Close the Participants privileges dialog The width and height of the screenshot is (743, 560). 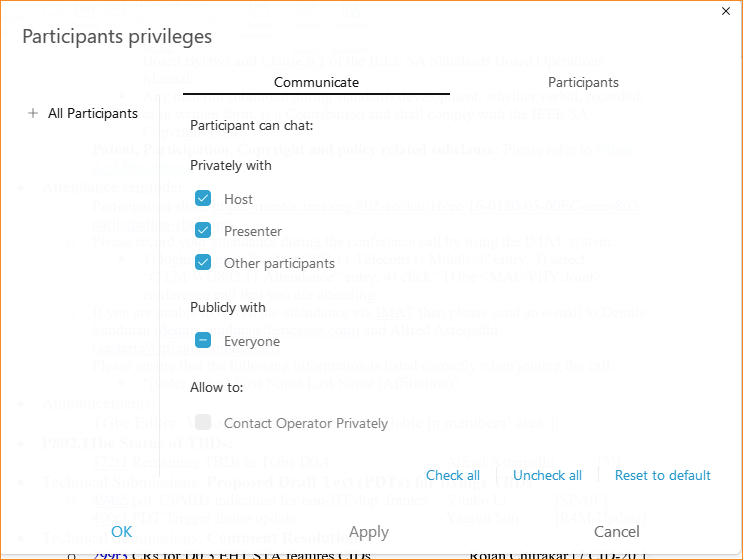tap(725, 11)
